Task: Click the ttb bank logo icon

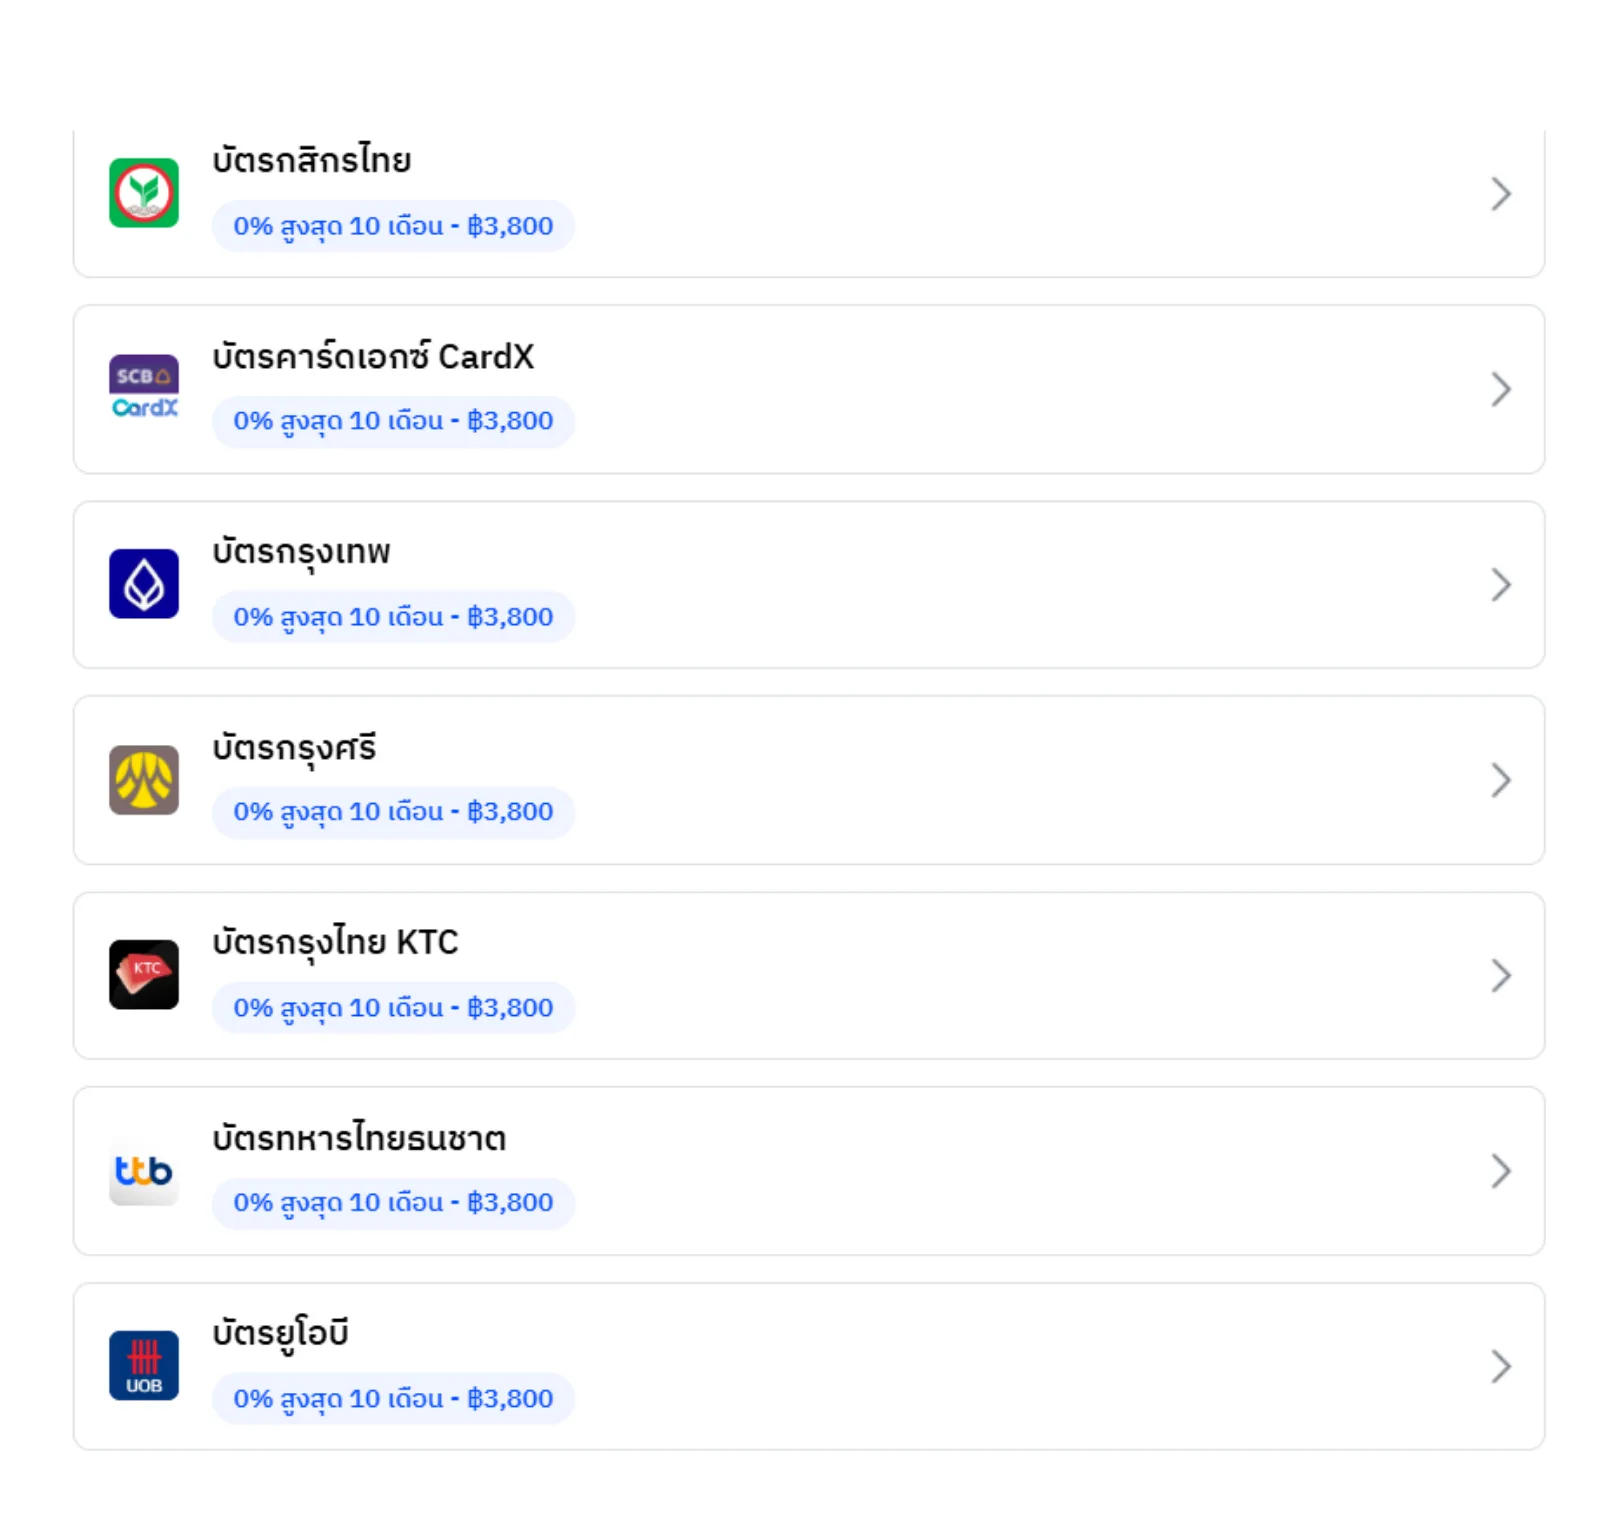Action: pyautogui.click(x=144, y=1171)
